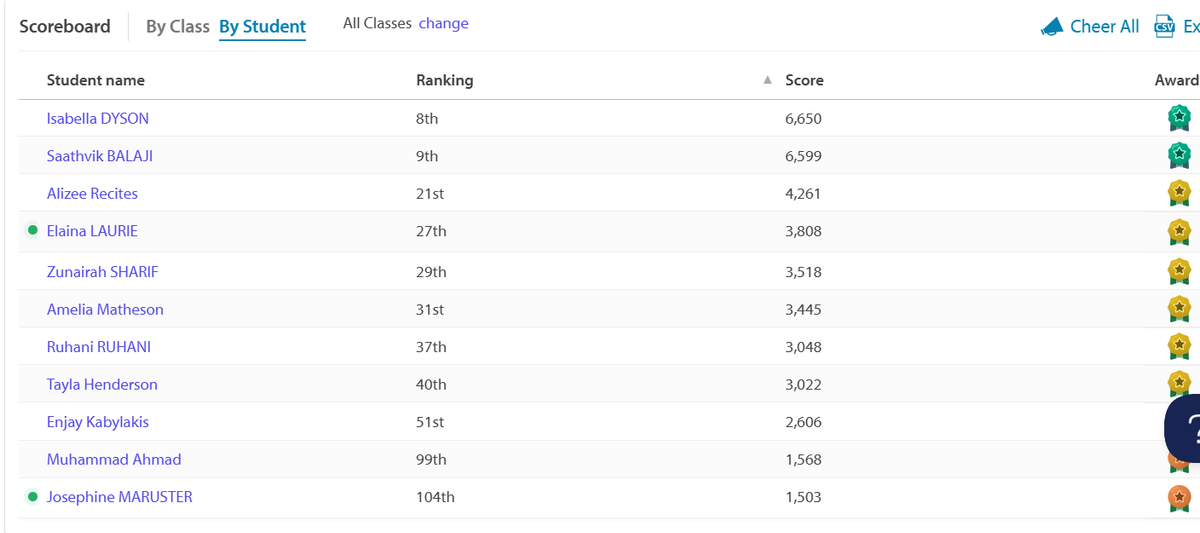The height and width of the screenshot is (533, 1200).
Task: Sort using the arrow beside Score
Action: [767, 80]
